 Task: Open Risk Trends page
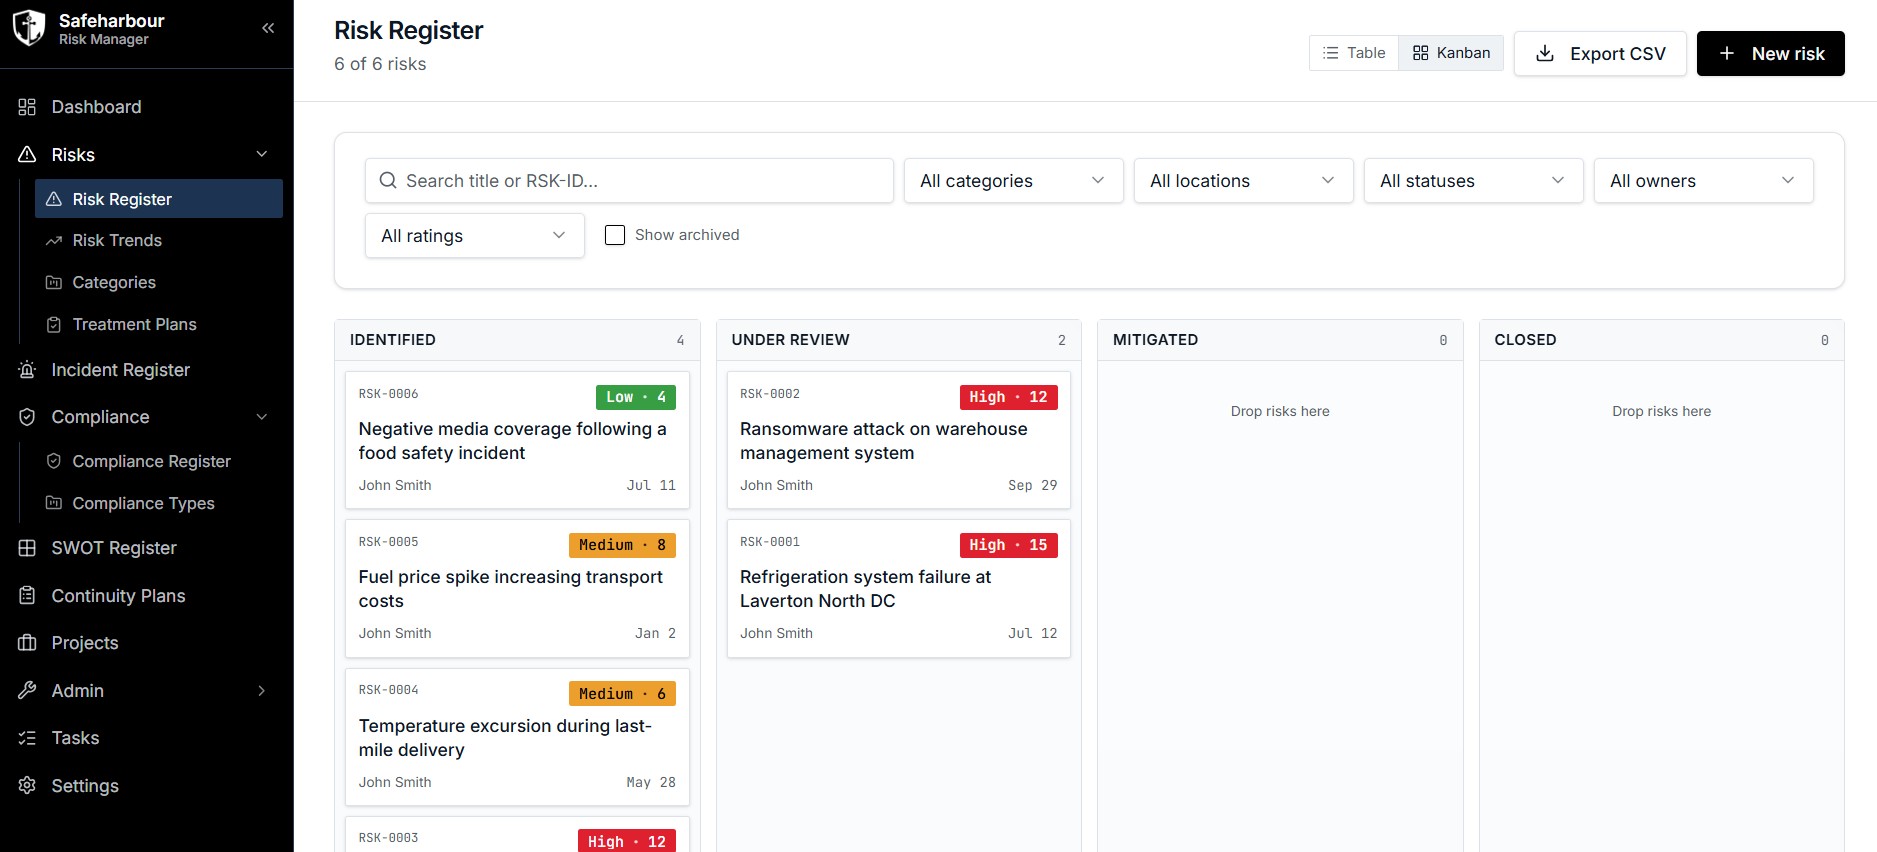[159, 241]
